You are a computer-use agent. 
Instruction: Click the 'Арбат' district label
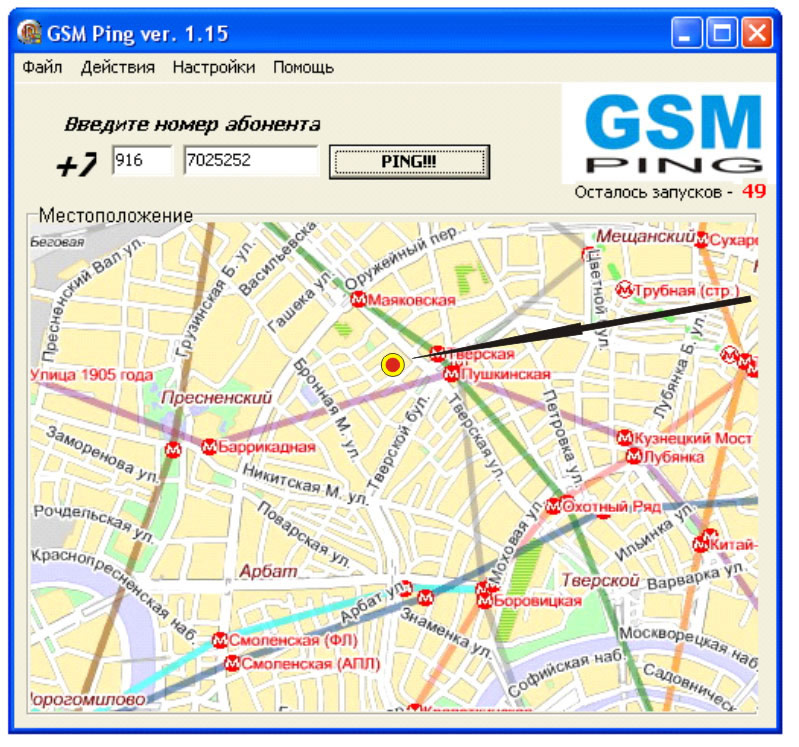tap(269, 571)
